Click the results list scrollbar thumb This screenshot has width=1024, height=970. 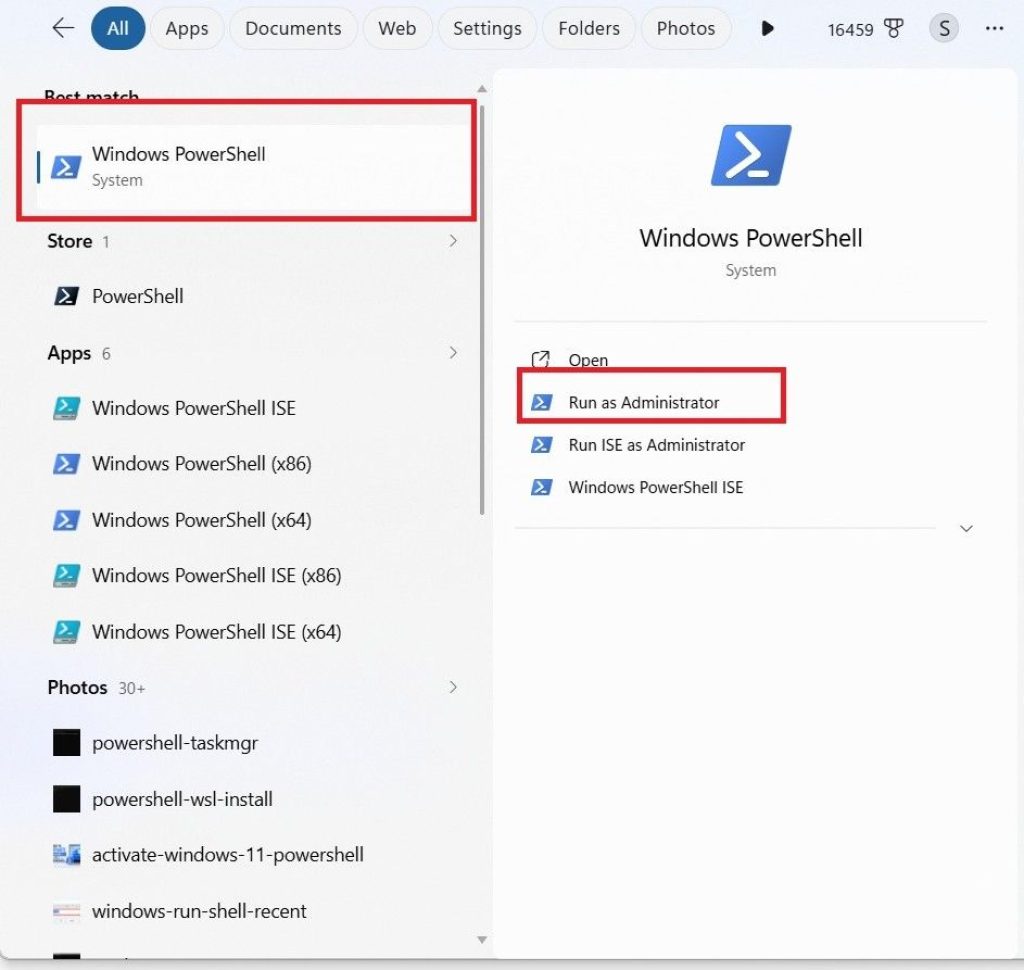coord(482,310)
